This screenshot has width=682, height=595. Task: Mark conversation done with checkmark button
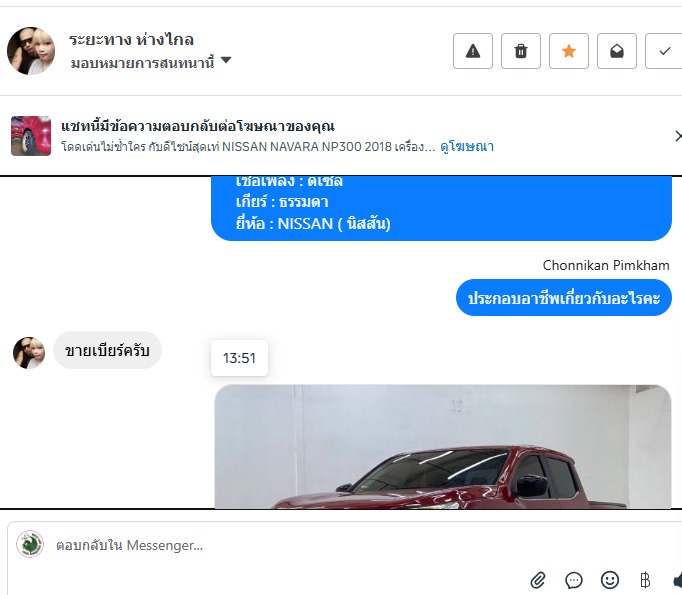(x=664, y=51)
